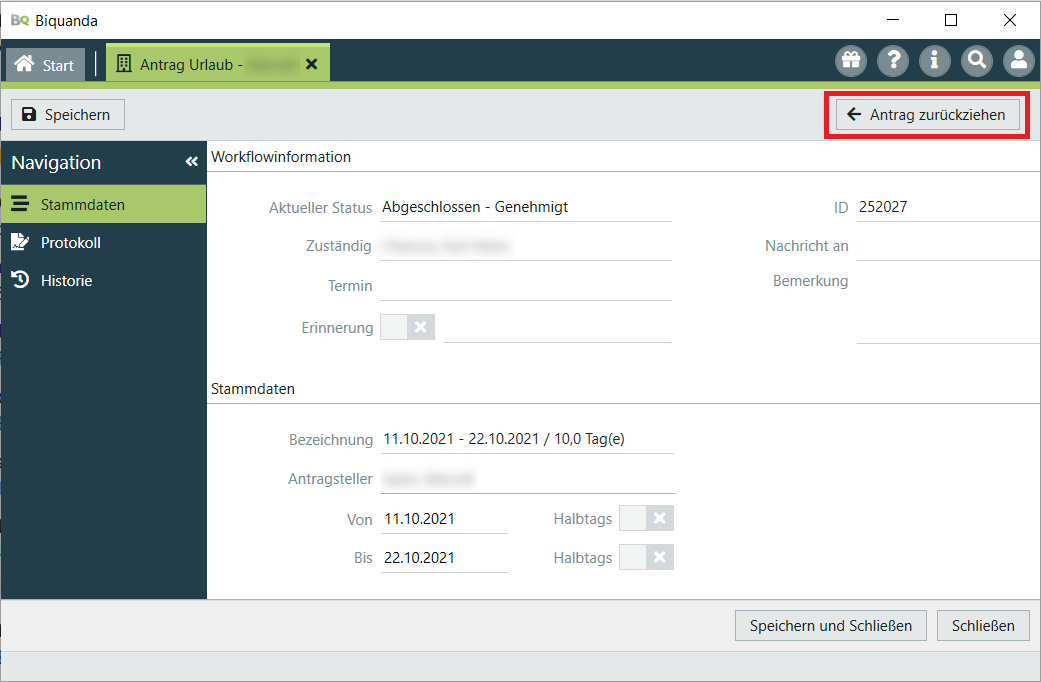Toggle Halbtags switch for Von date

point(646,518)
